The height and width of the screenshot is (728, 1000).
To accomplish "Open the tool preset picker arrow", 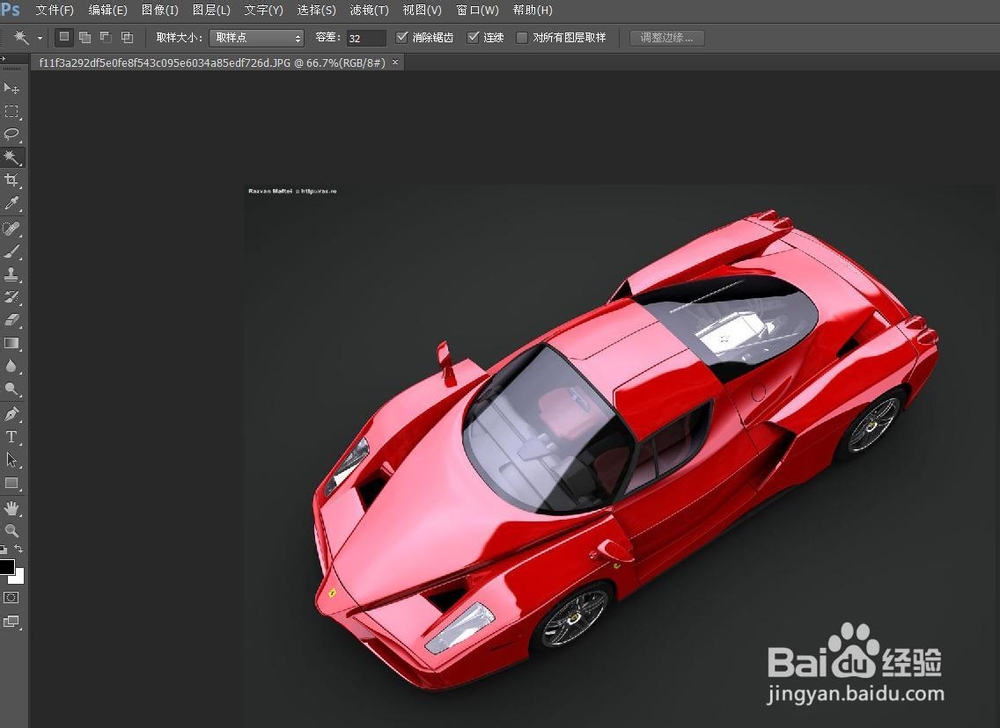I will pos(40,38).
